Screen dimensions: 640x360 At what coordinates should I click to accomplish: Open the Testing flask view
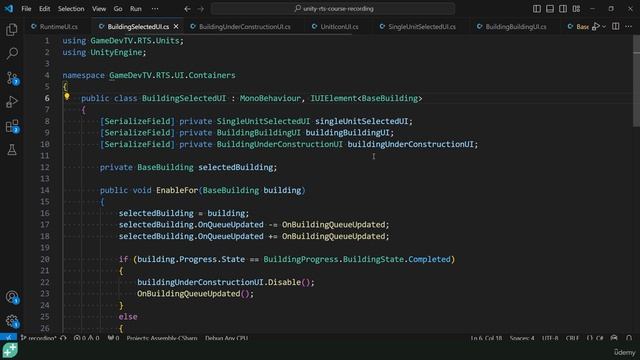click(x=12, y=150)
